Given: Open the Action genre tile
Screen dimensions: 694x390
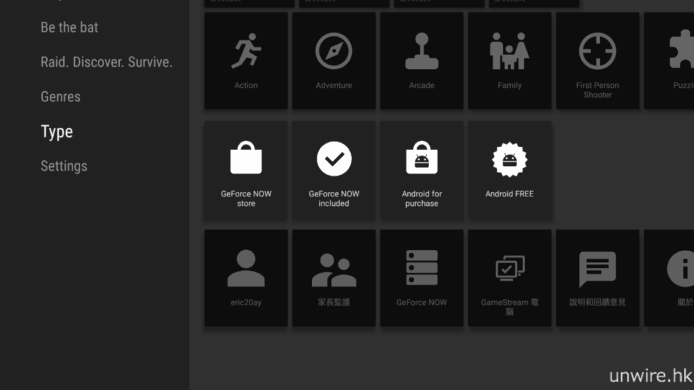Looking at the screenshot, I should (246, 61).
